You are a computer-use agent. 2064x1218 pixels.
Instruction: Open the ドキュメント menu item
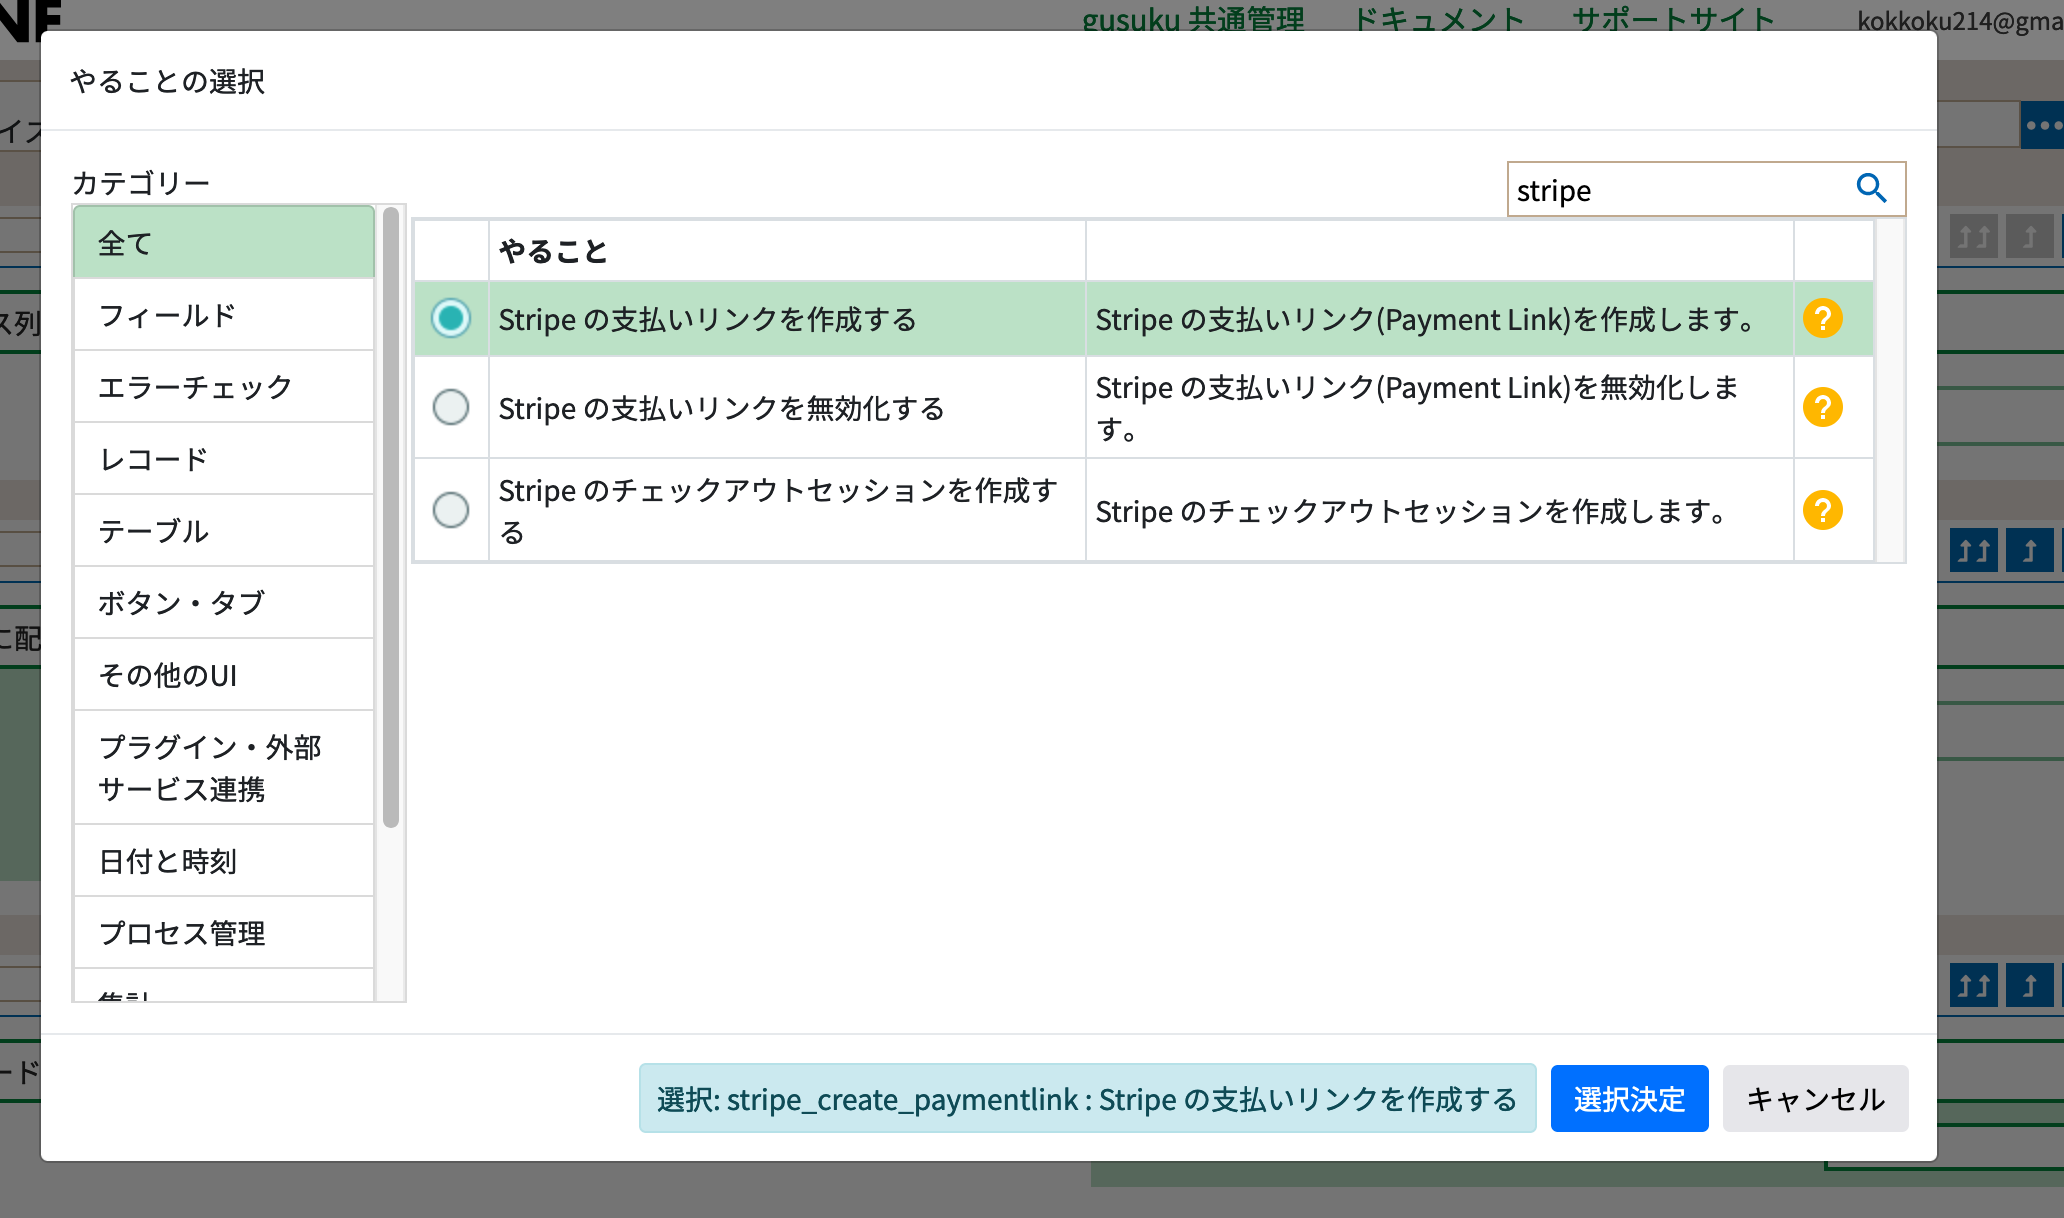click(x=1439, y=18)
